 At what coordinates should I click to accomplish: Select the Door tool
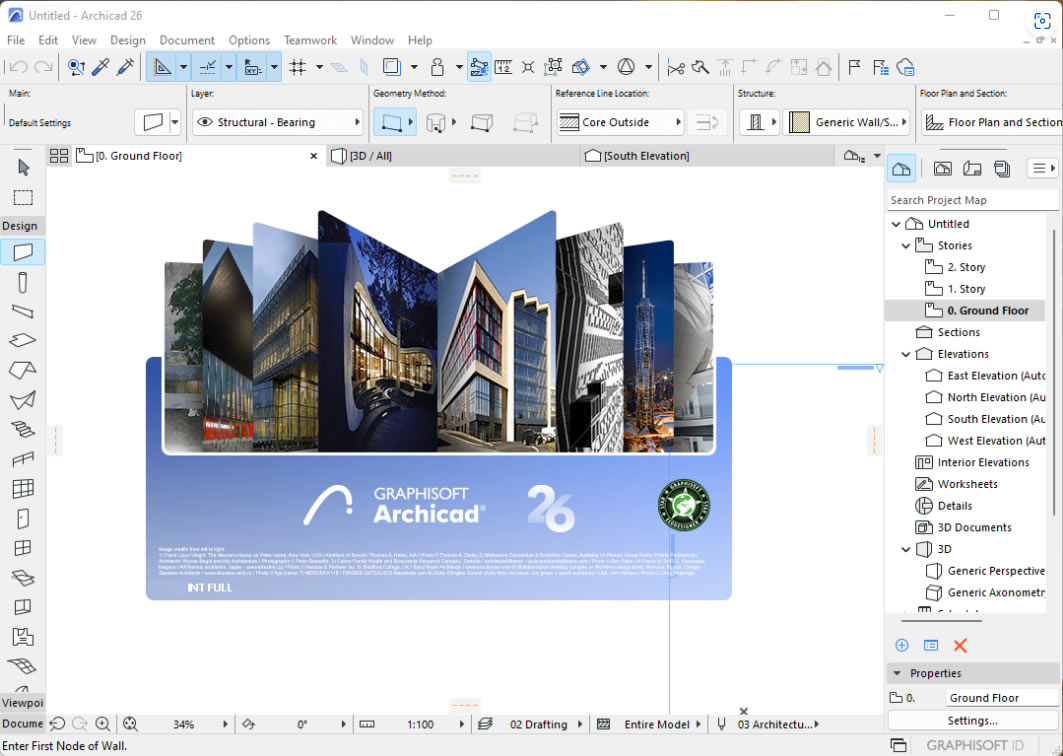(x=23, y=519)
